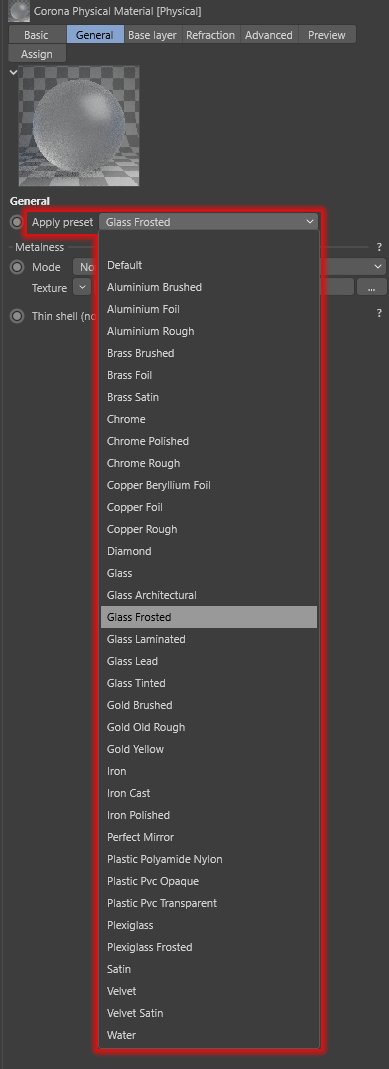Click the Thin shell help question mark
The width and height of the screenshot is (389, 1069).
(x=379, y=313)
